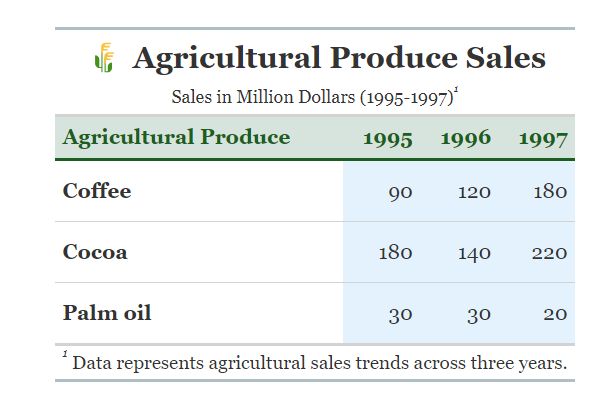Click the Agricultural Produce Sales title

[339, 58]
